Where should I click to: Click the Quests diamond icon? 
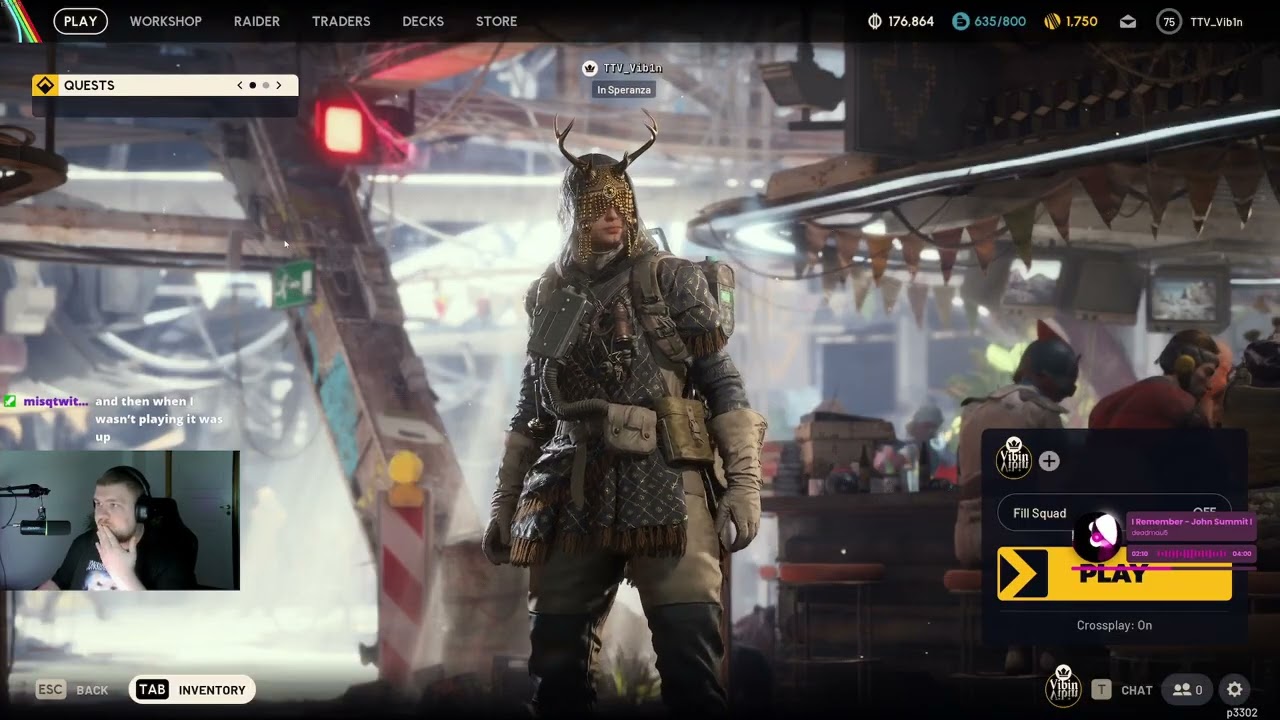click(45, 85)
